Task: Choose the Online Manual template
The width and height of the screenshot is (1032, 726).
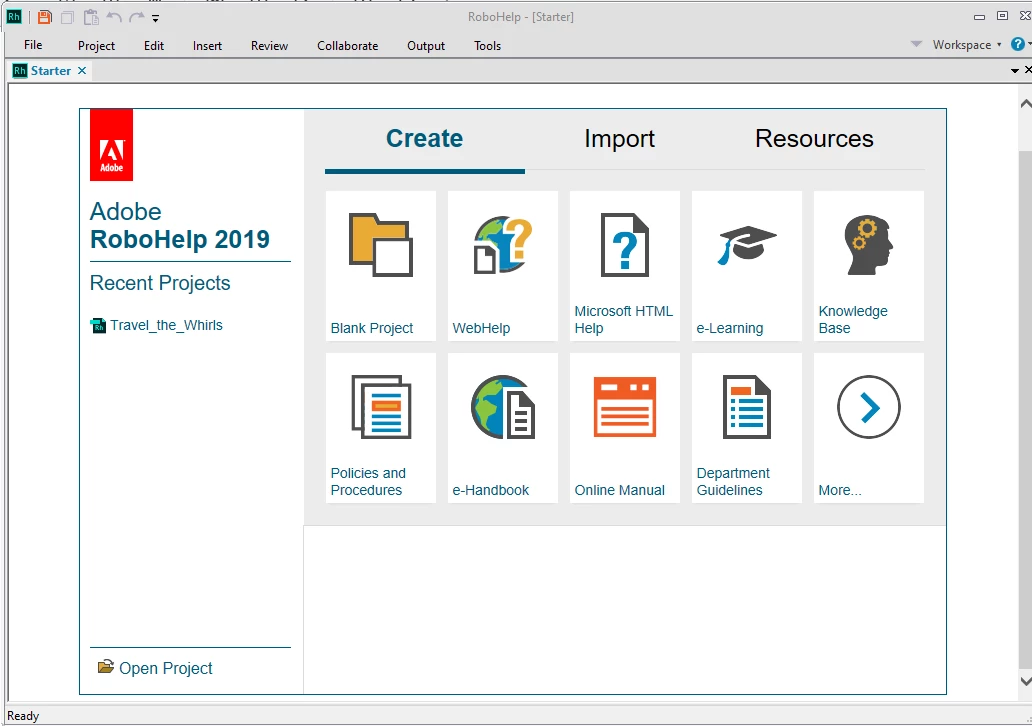Action: tap(625, 428)
